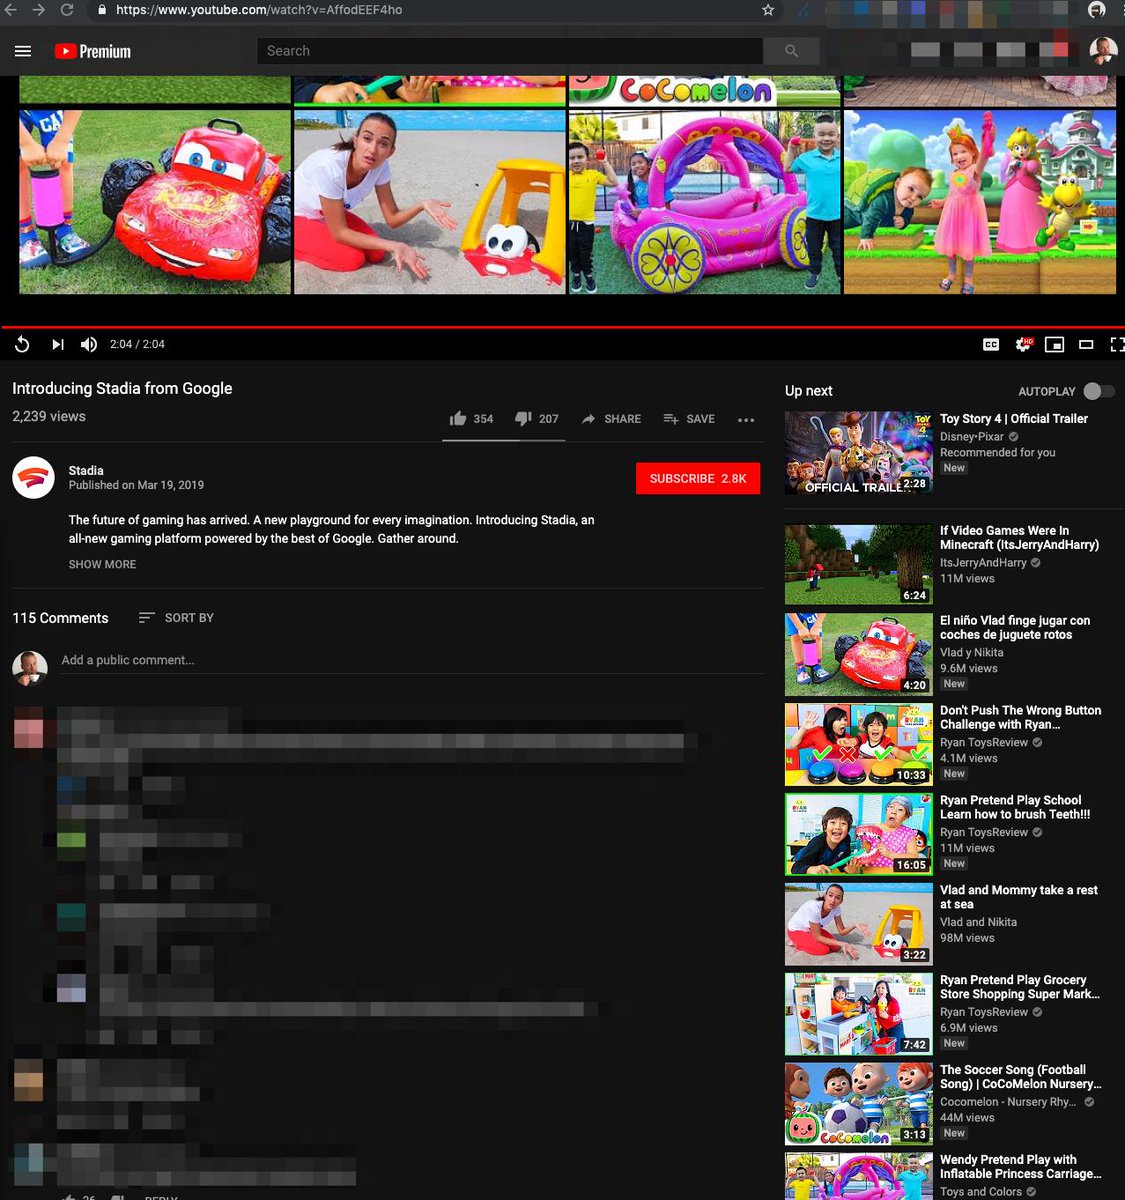Click the browser address bar URL
The height and width of the screenshot is (1200, 1125).
coord(259,10)
